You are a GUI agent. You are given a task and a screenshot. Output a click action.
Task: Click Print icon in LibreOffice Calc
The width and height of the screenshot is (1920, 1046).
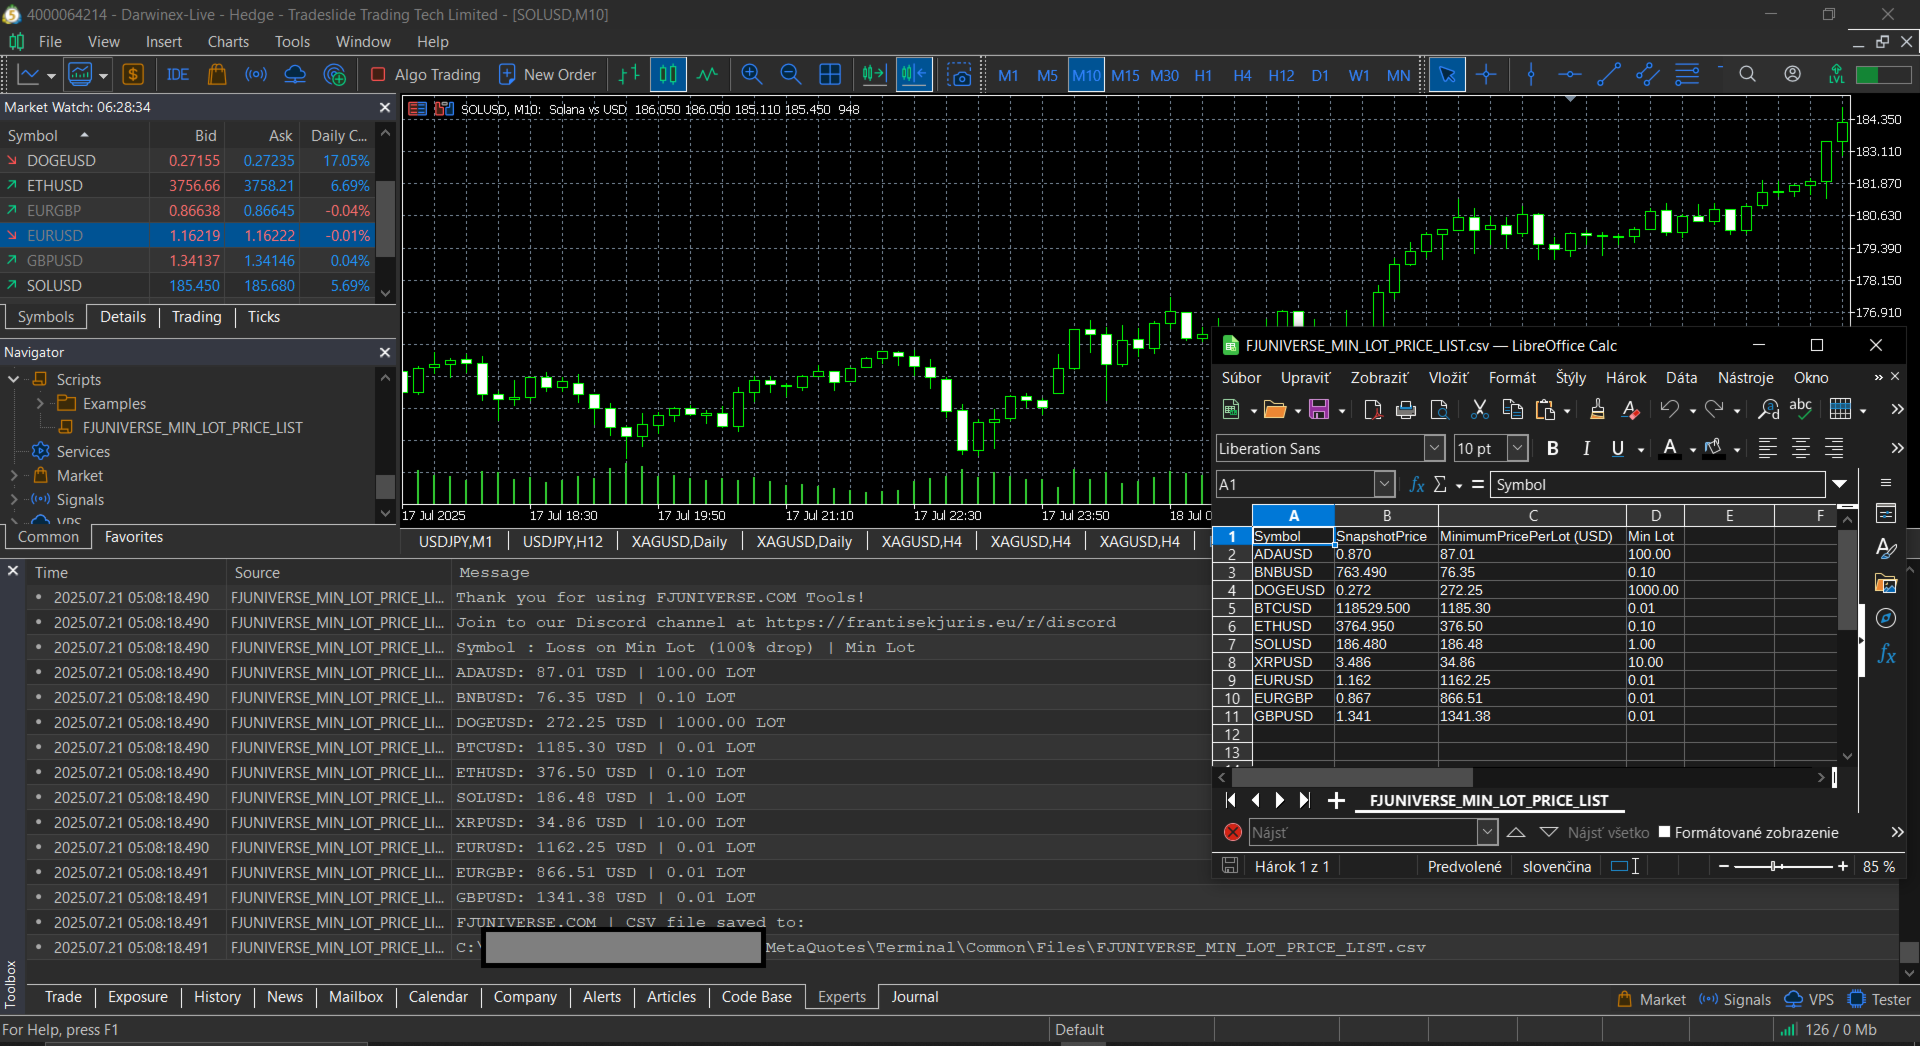(1406, 410)
